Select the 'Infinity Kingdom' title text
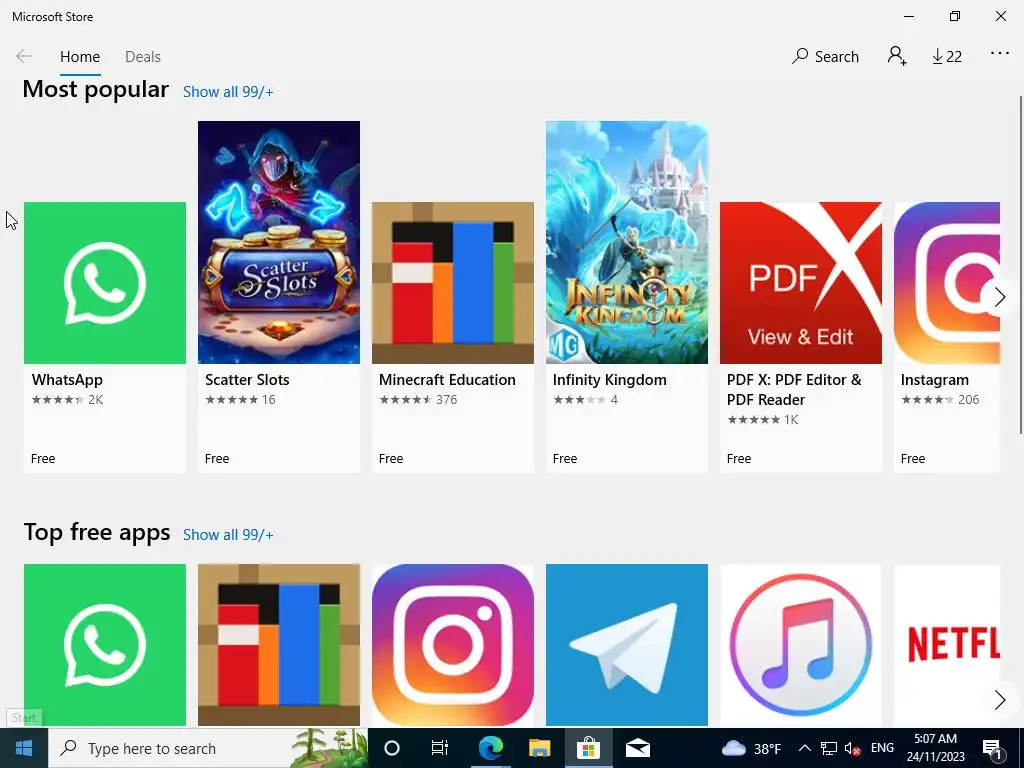Screen dimensions: 1024x768 [x=609, y=380]
